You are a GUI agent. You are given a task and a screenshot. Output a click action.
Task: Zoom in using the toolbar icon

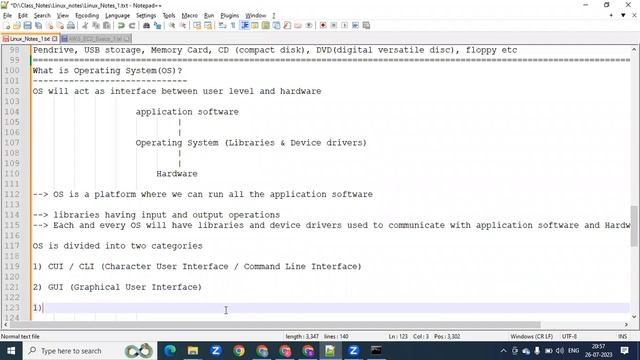(172, 26)
